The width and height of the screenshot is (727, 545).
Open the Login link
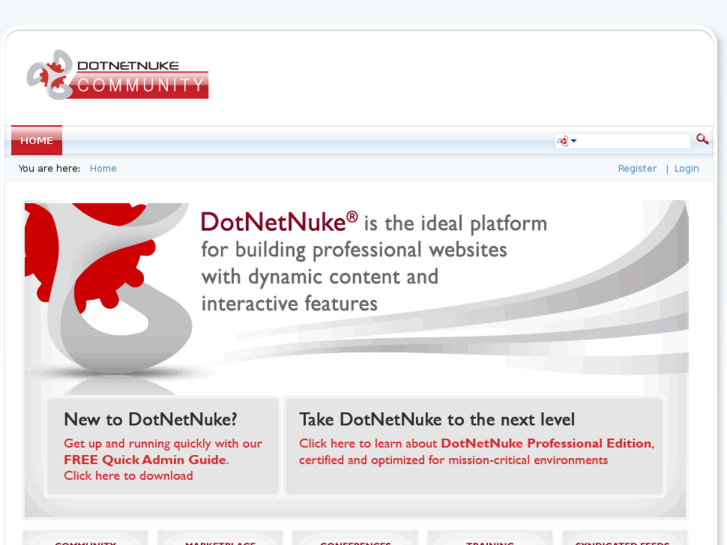[686, 168]
